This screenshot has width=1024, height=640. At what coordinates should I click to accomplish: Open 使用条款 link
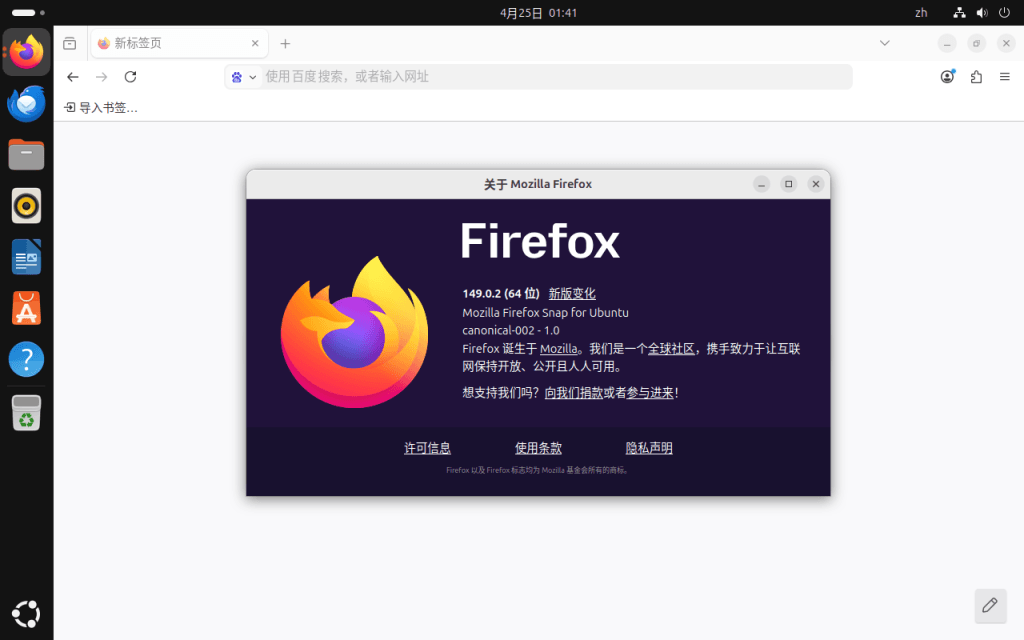[x=538, y=448]
